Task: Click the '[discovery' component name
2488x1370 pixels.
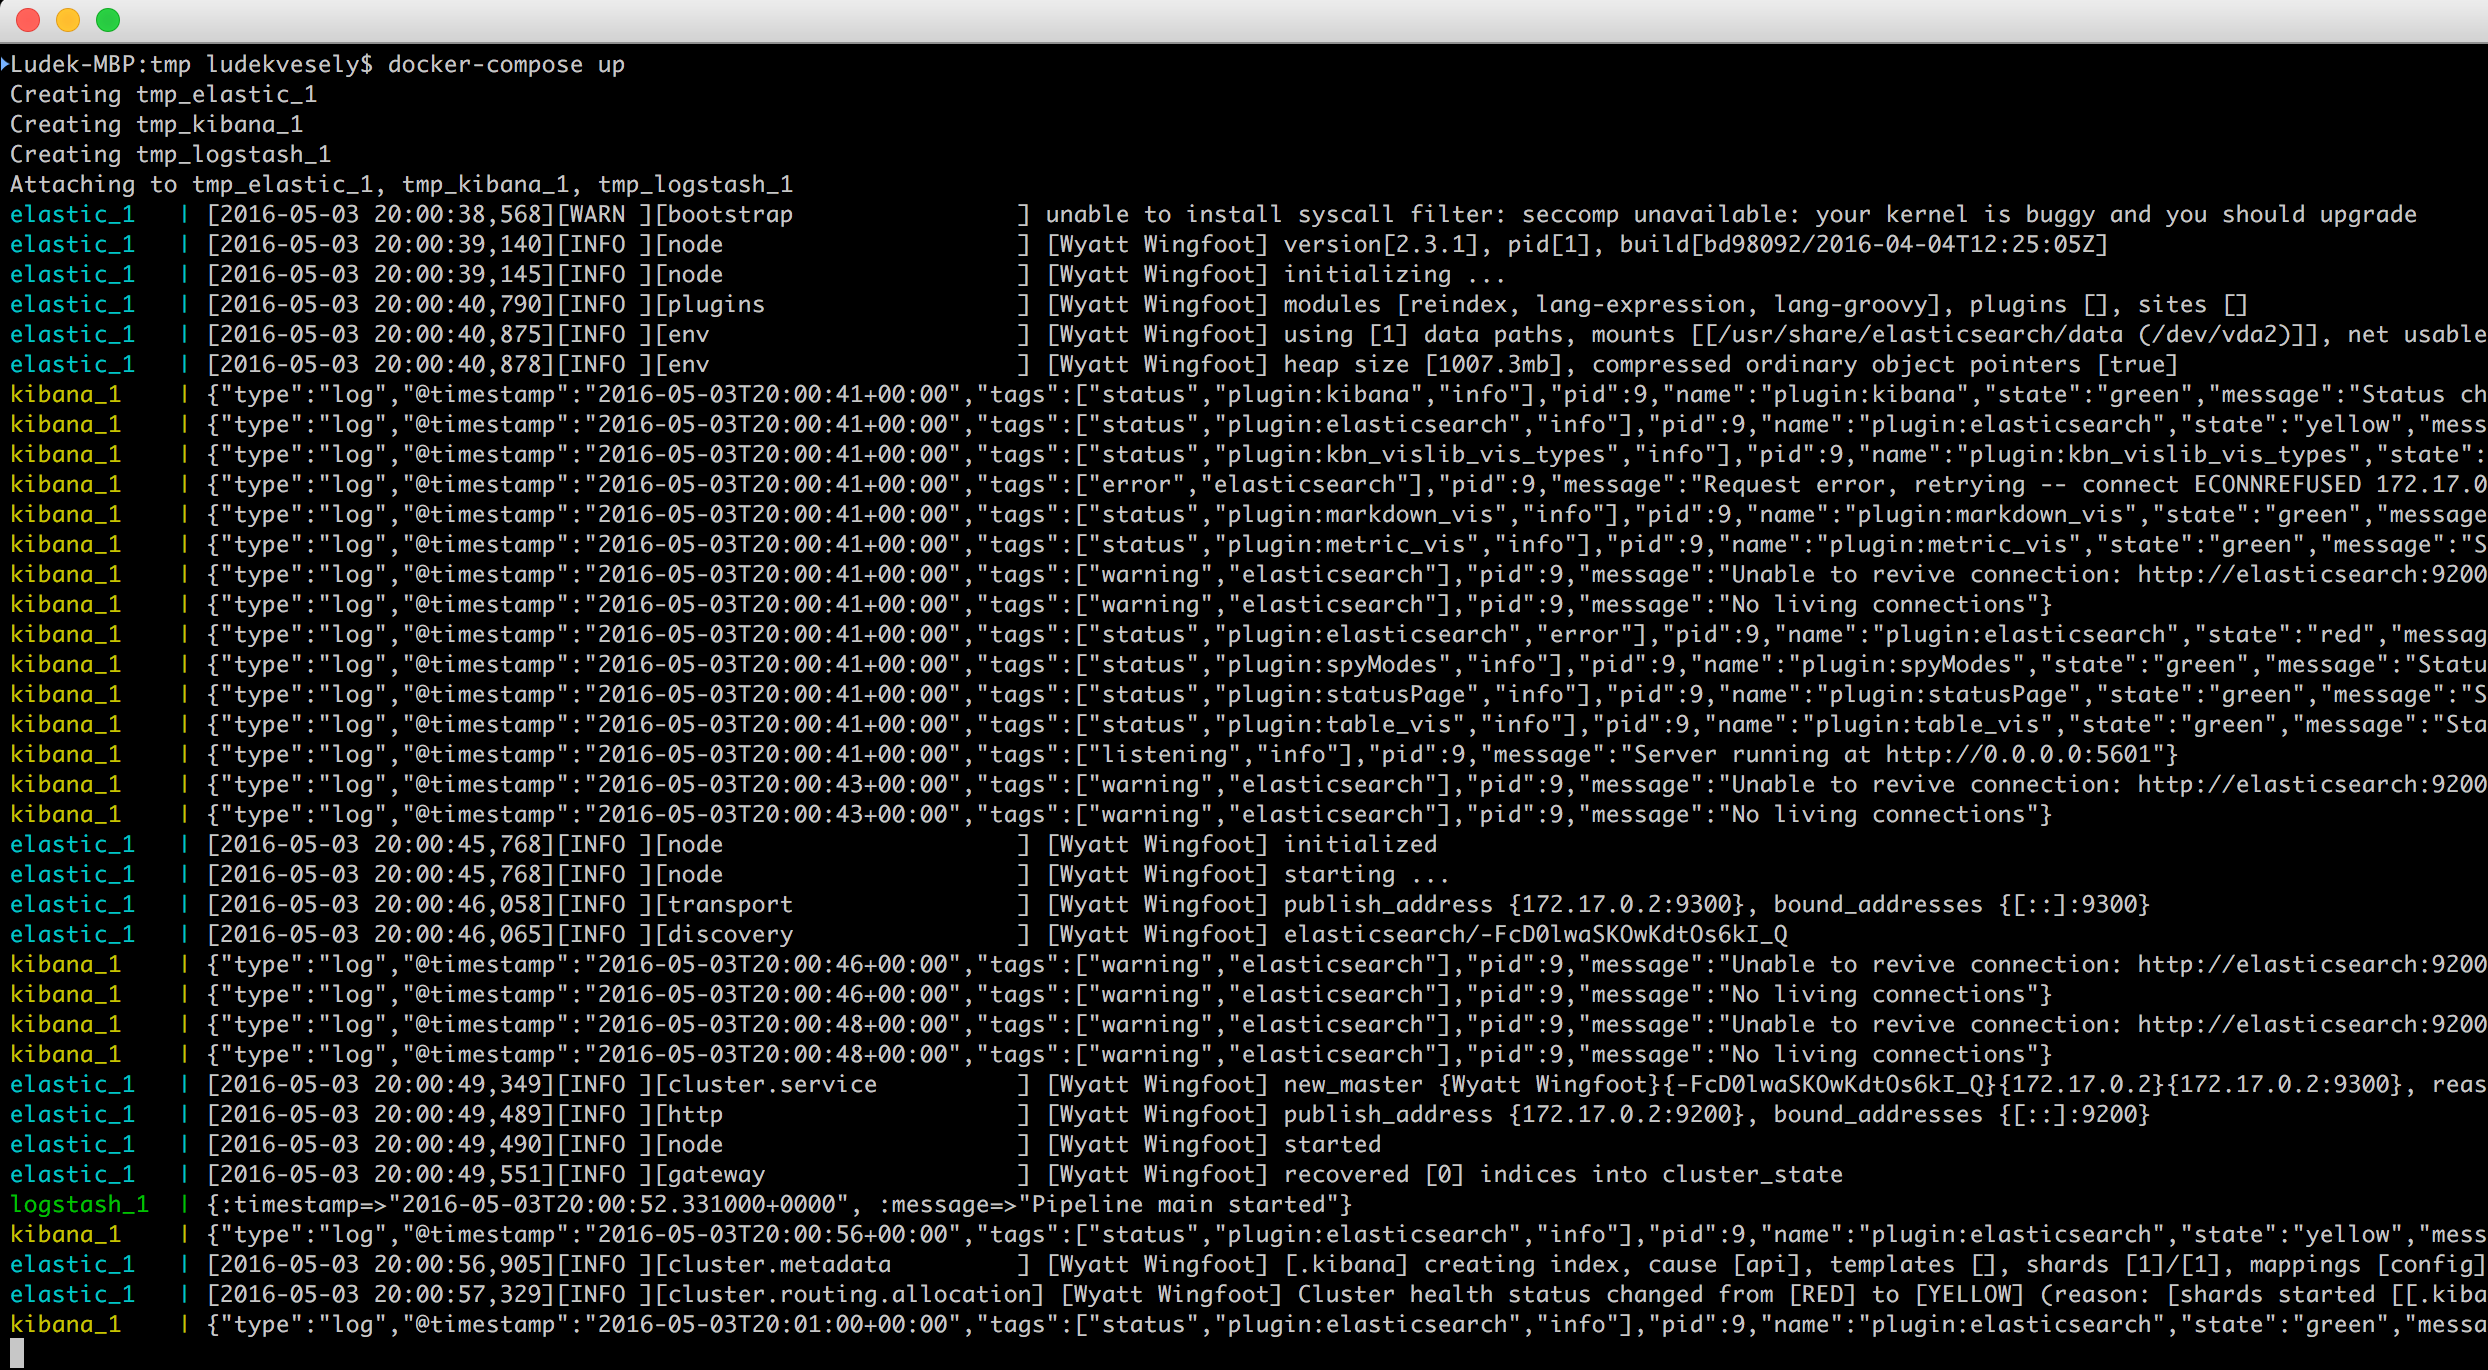Action: click(723, 935)
